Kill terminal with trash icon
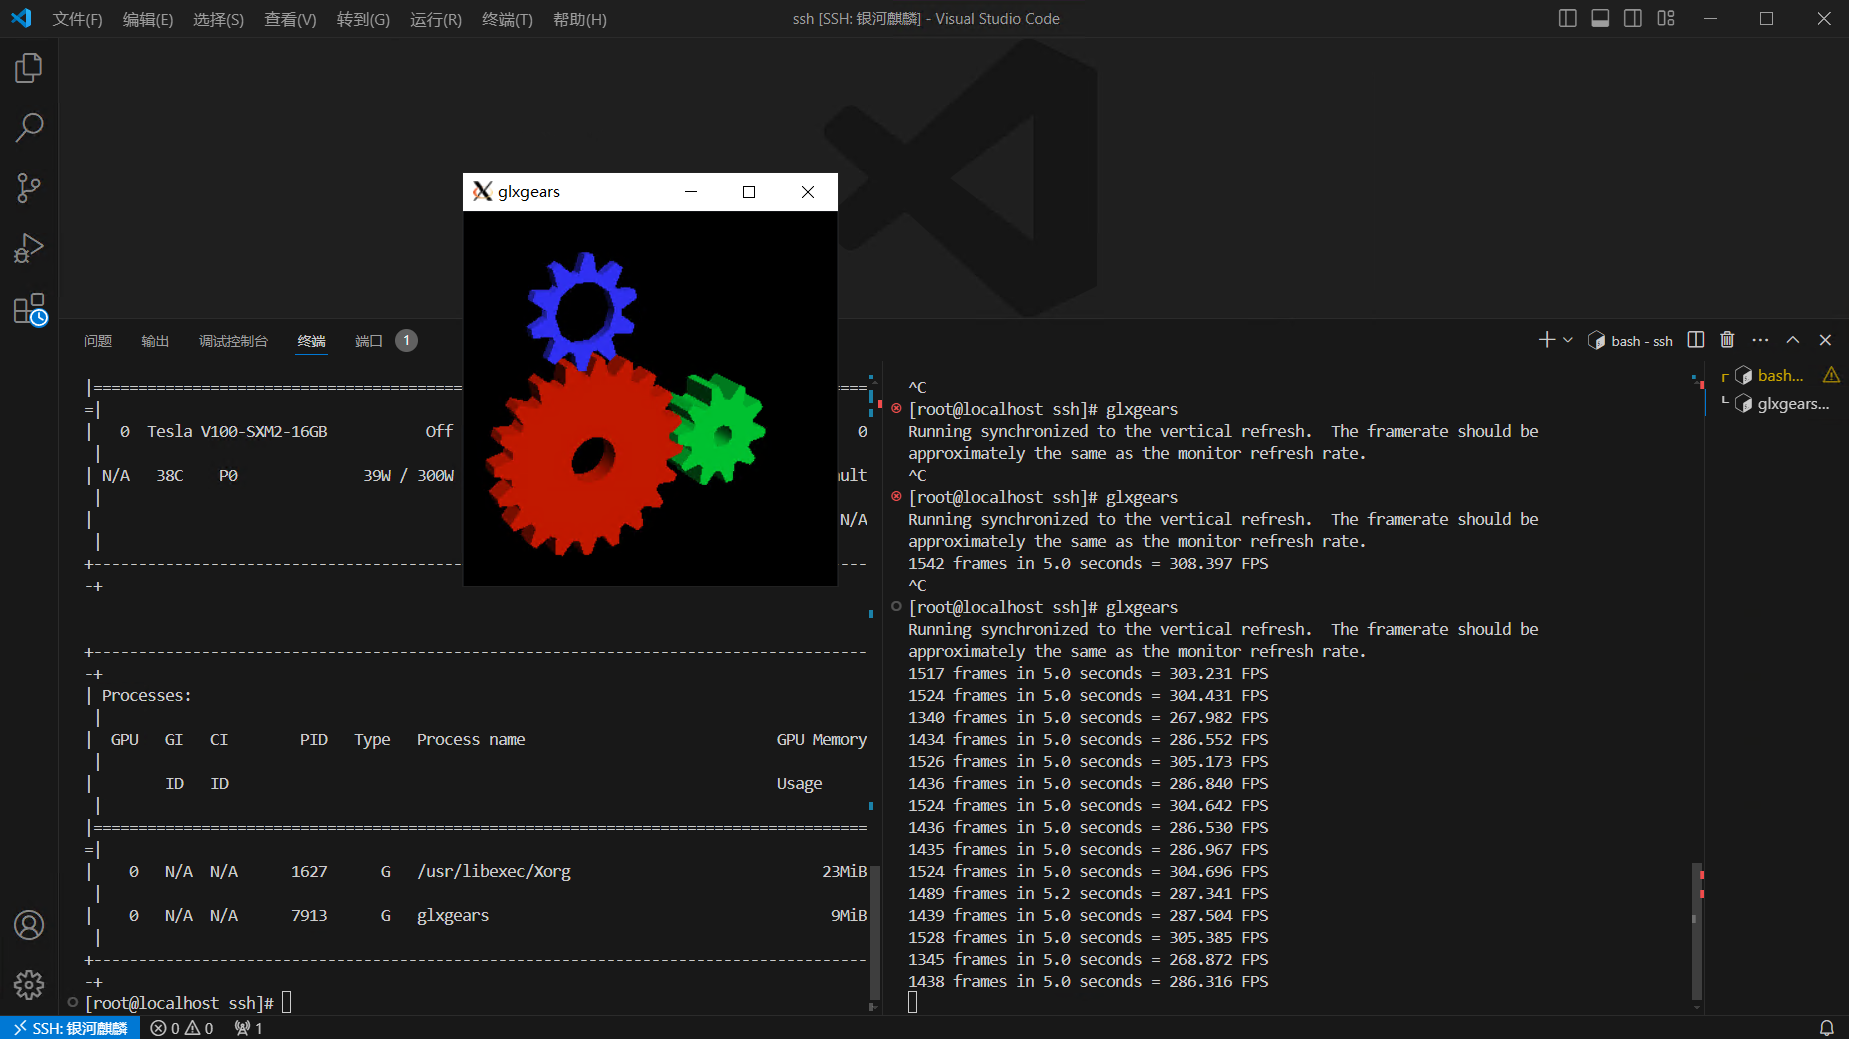Image resolution: width=1849 pixels, height=1039 pixels. tap(1727, 340)
